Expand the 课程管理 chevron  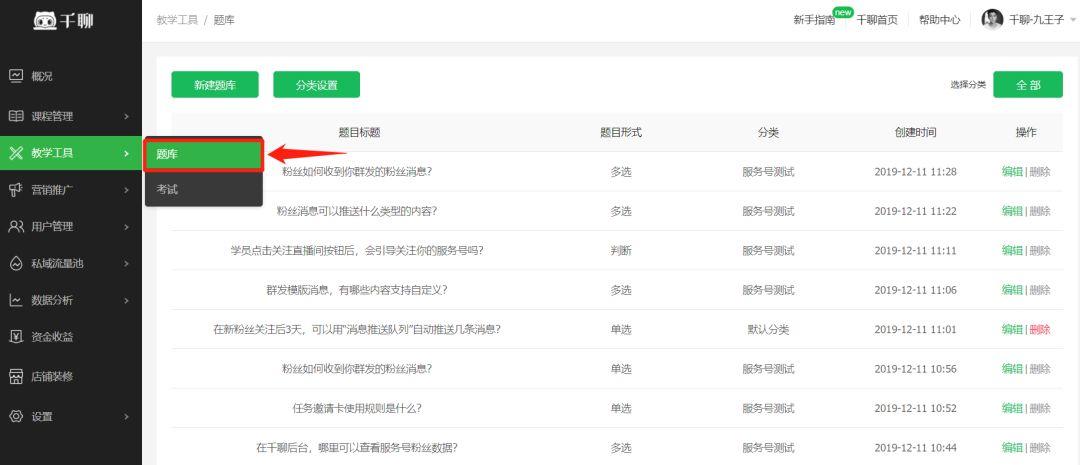coord(126,116)
